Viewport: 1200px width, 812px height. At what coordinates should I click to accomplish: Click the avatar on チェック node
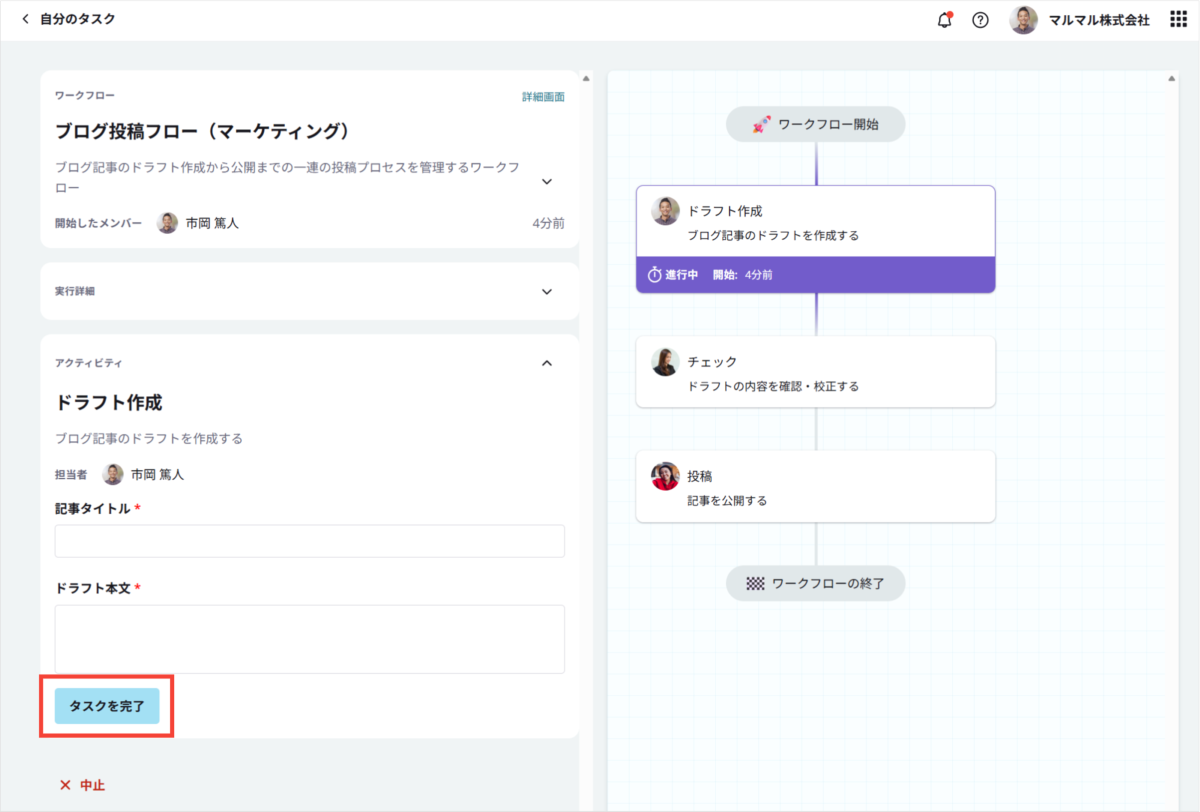tap(665, 361)
